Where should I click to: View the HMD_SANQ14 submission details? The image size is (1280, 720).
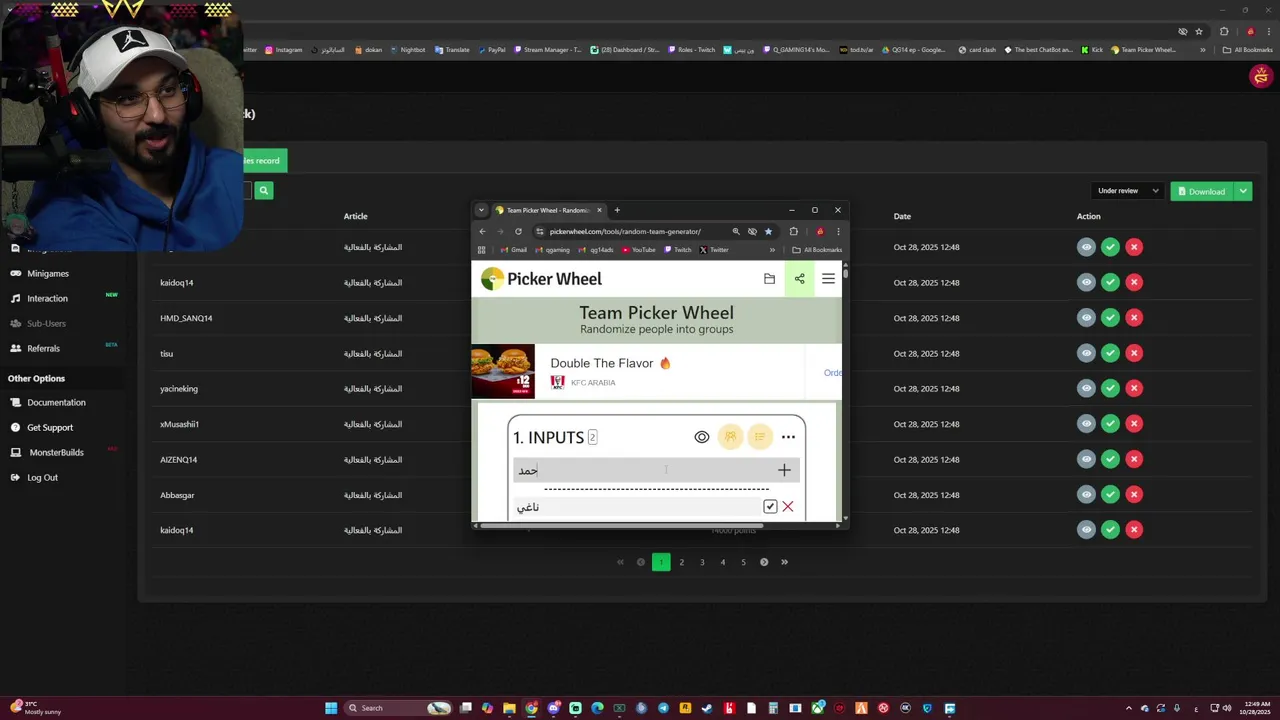[x=1086, y=318]
